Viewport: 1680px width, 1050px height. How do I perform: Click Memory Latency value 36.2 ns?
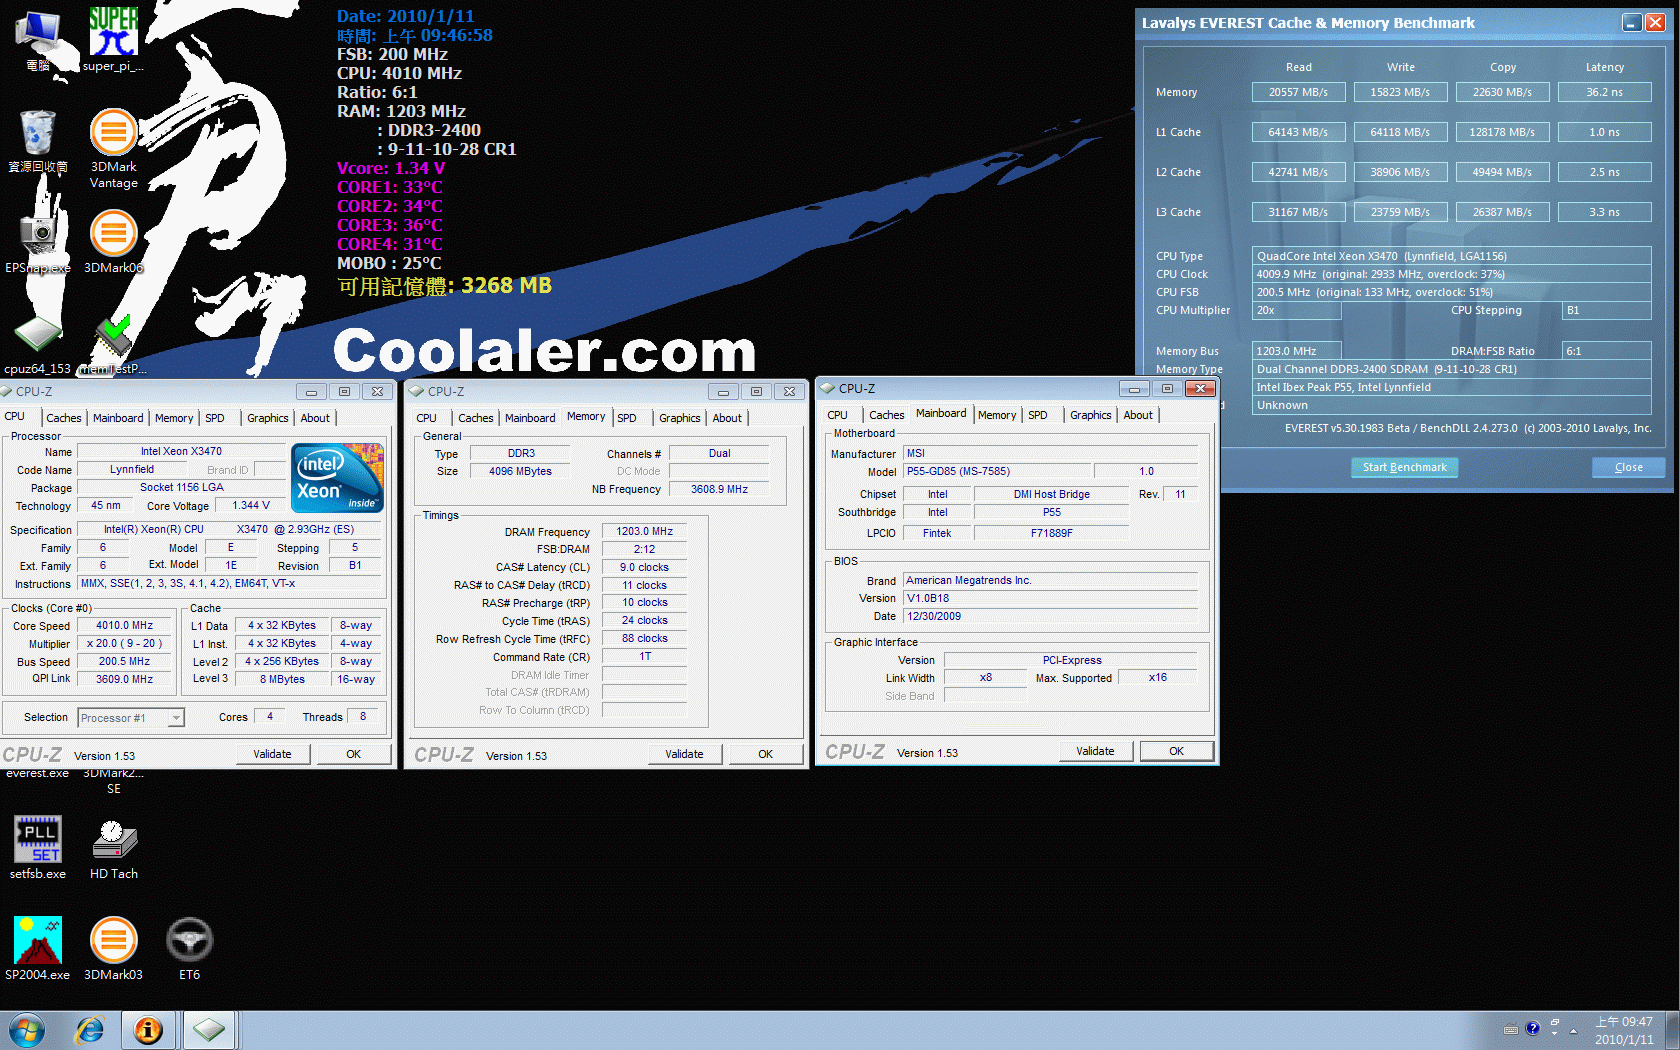tap(1604, 92)
